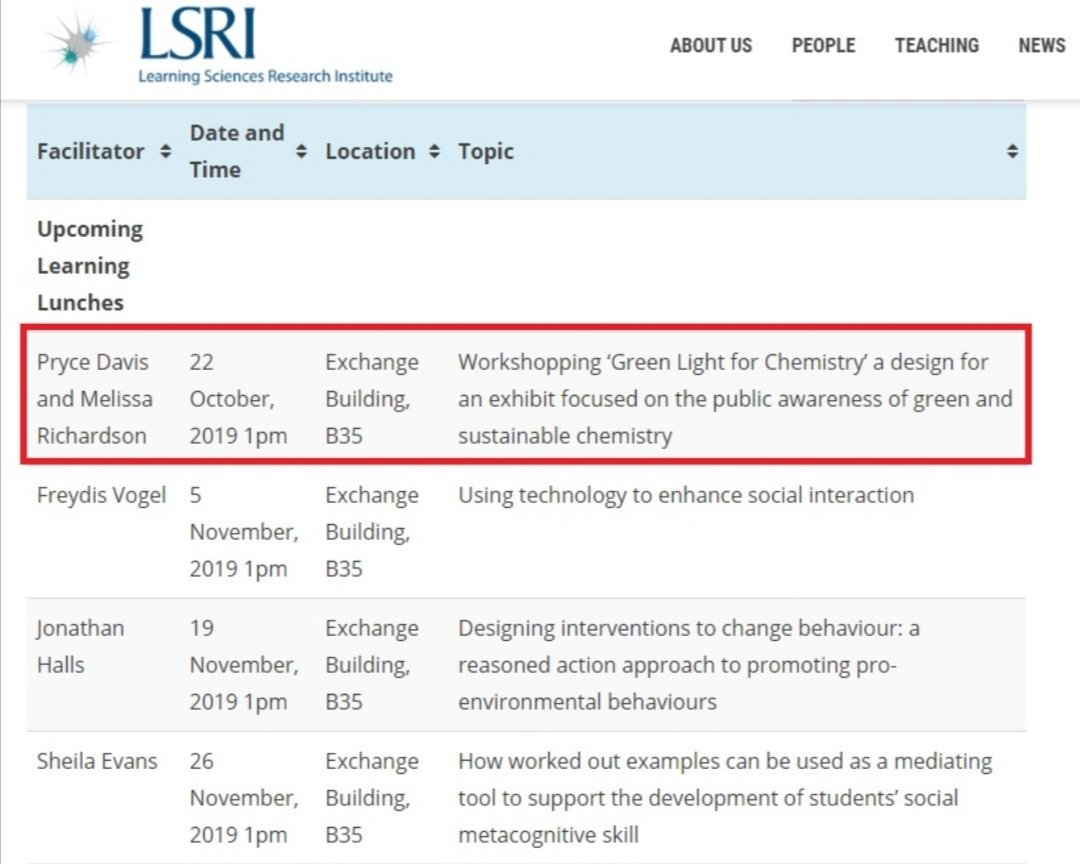Click the Facilitator column header text
Image resolution: width=1080 pixels, height=864 pixels.
click(x=91, y=151)
